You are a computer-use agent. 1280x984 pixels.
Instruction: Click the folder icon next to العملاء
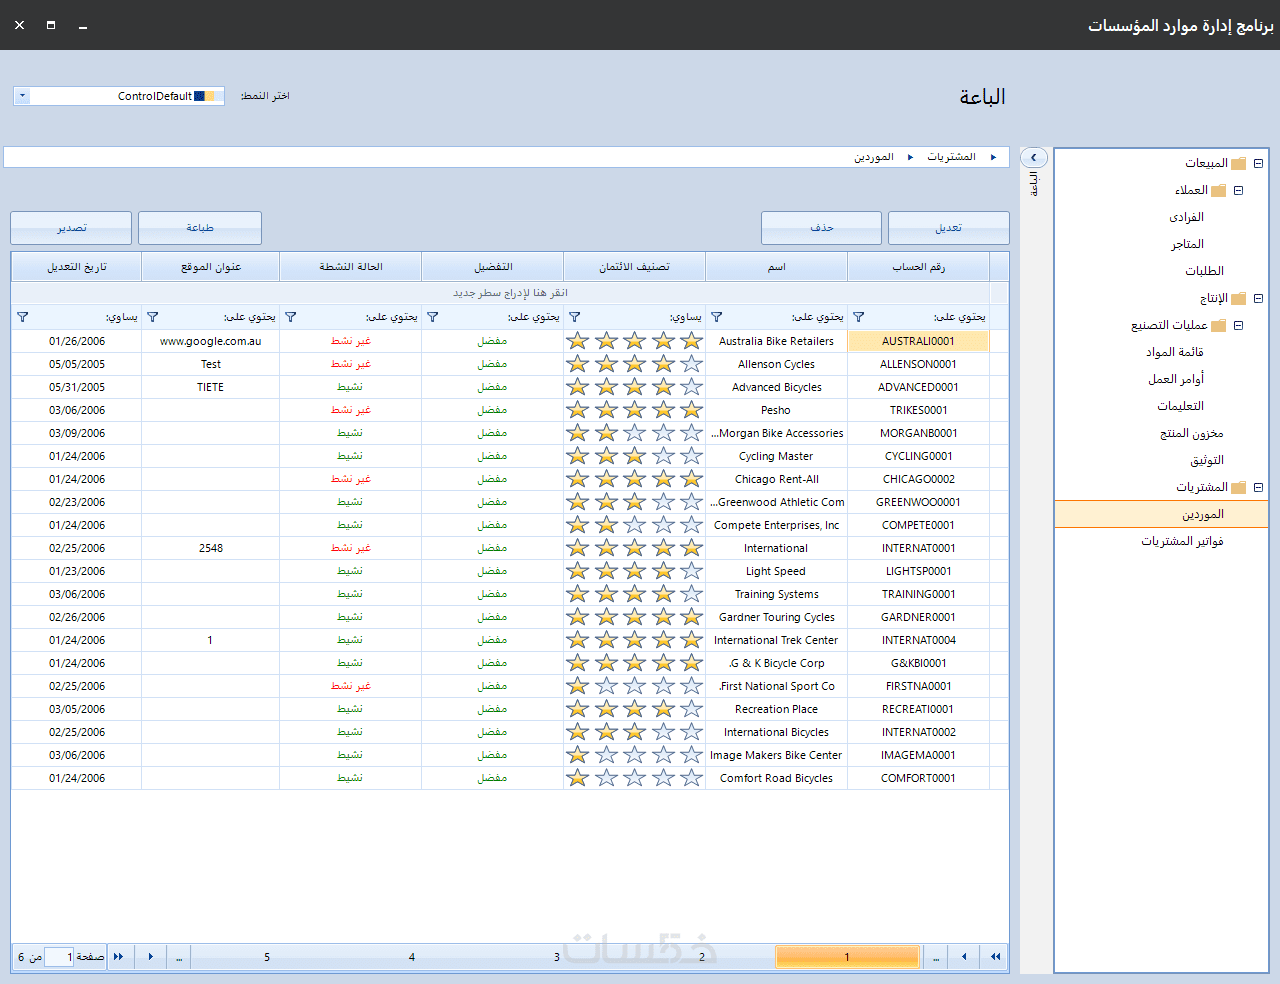click(x=1218, y=190)
